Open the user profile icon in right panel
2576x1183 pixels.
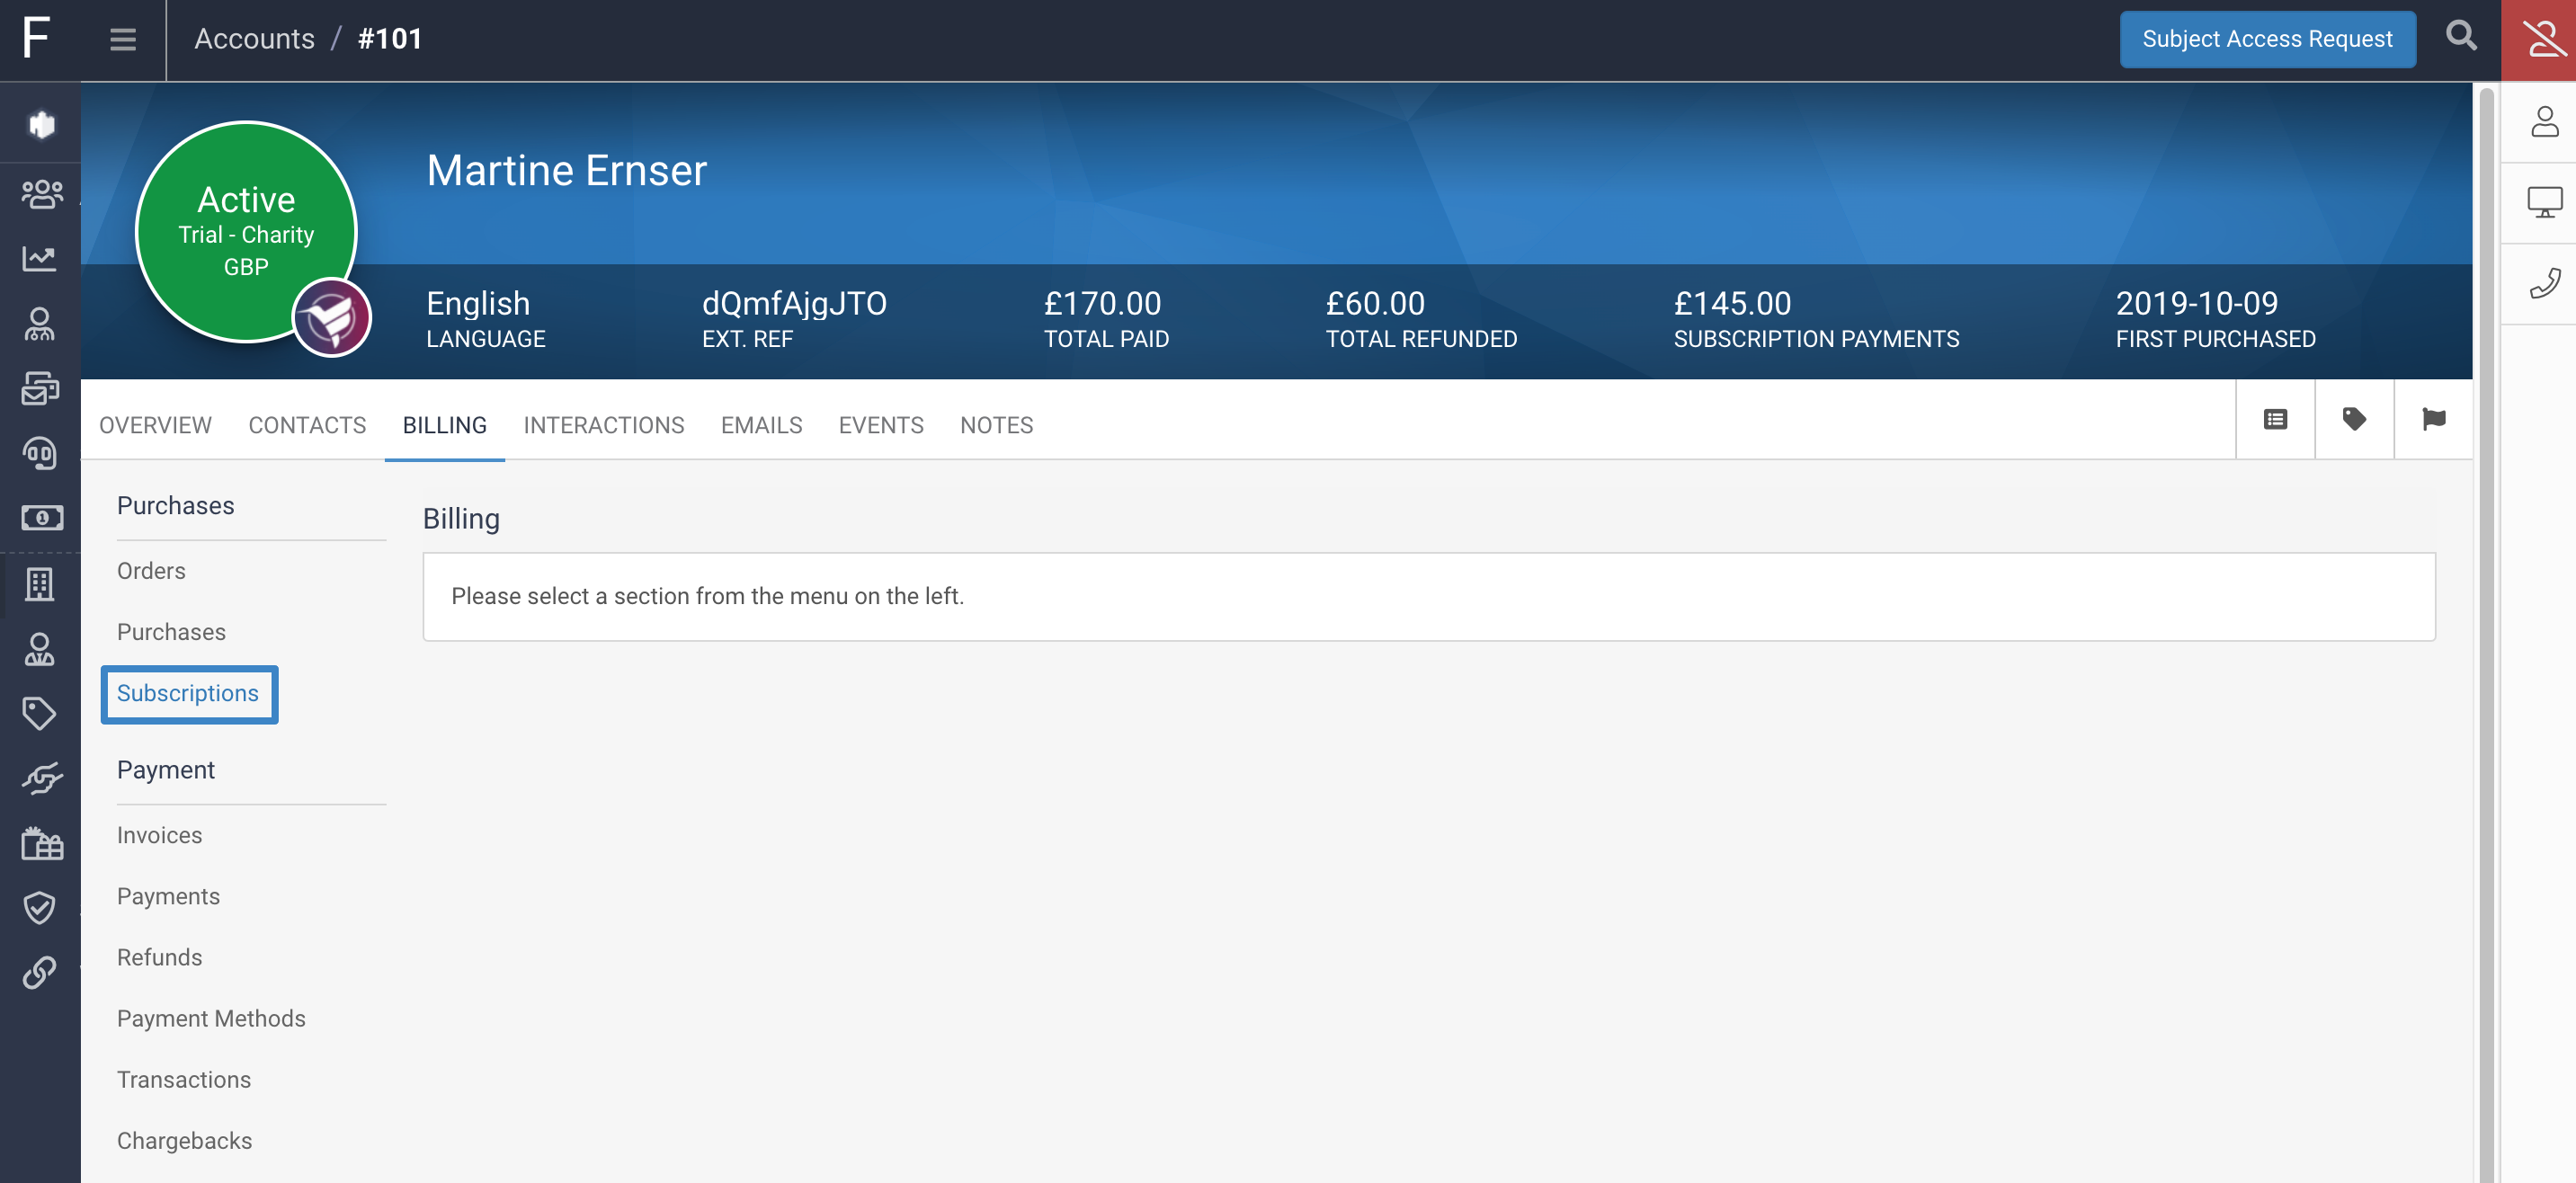[2545, 122]
